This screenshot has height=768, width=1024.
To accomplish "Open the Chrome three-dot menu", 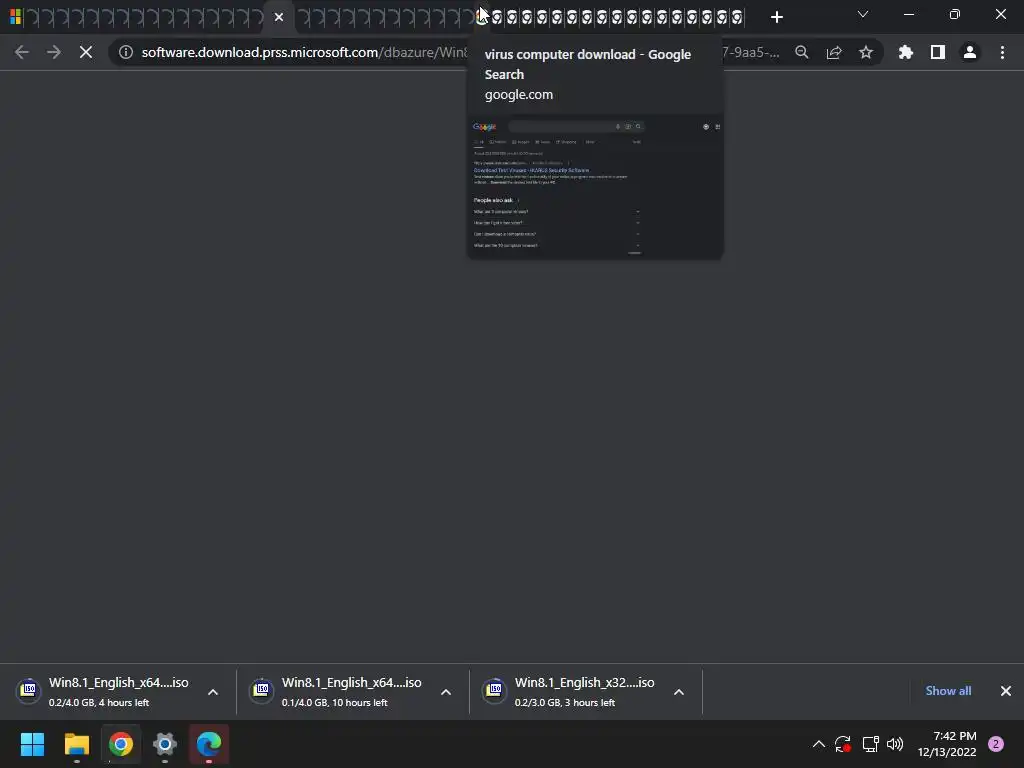I will (x=1002, y=52).
